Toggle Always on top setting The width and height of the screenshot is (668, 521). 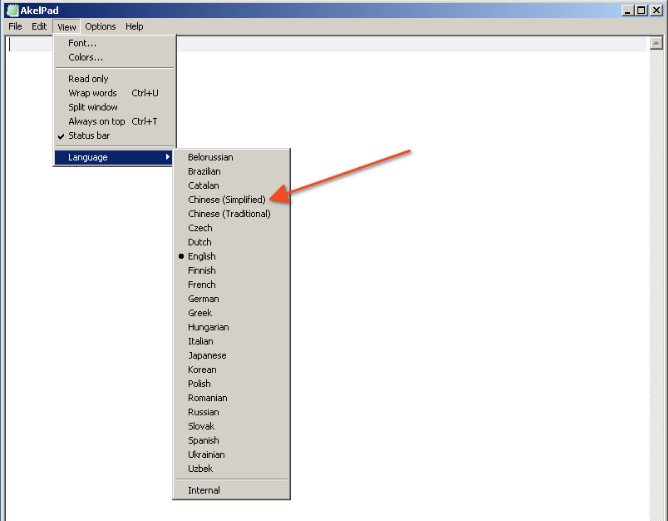(96, 122)
